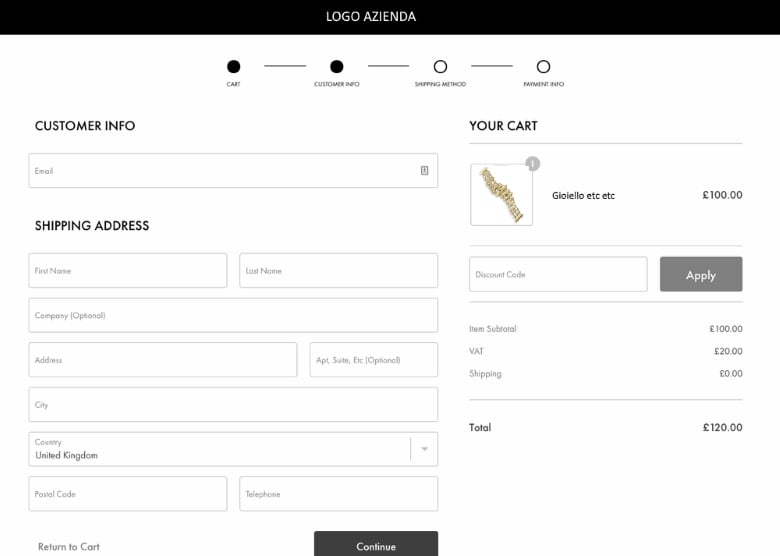The image size is (780, 556).
Task: Go to the Shipping Method step circle
Action: (440, 66)
